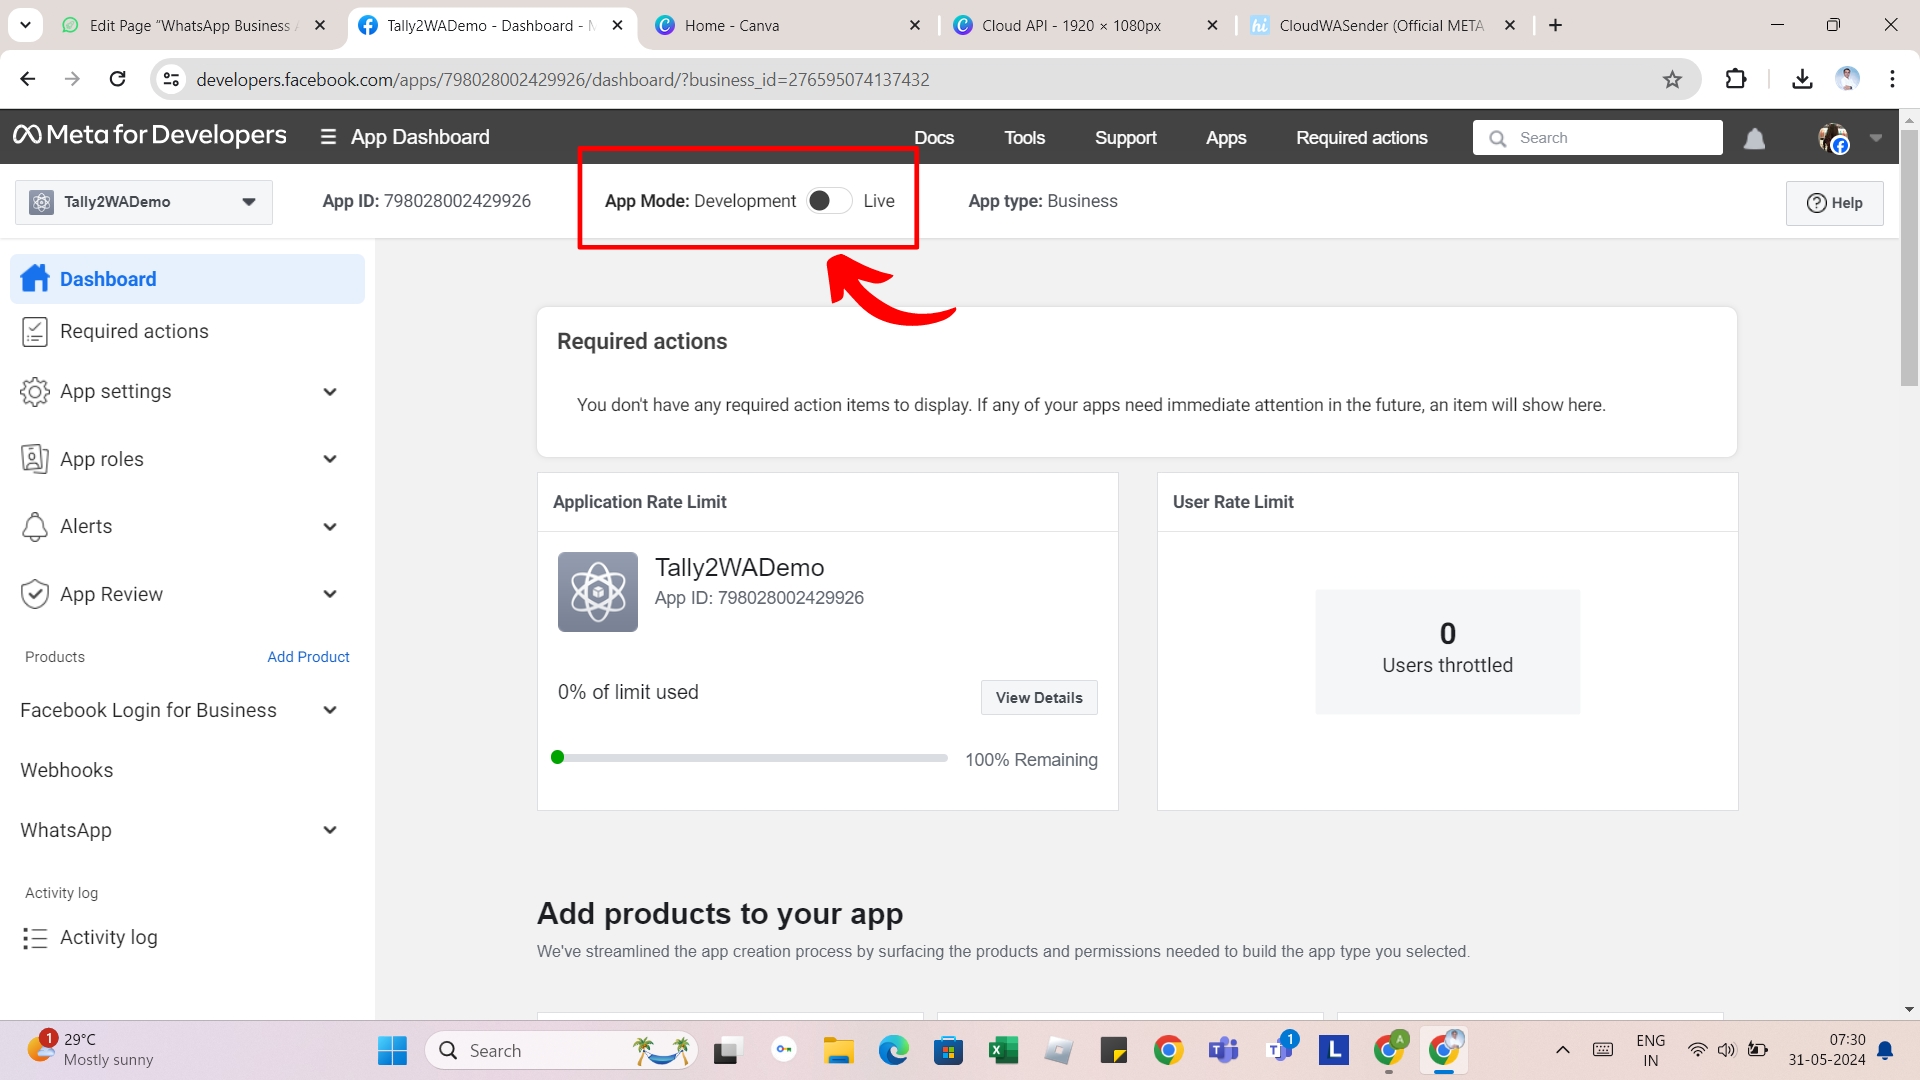1920x1080 pixels.
Task: Click the profile avatar in Meta header
Action: pyautogui.click(x=1833, y=138)
